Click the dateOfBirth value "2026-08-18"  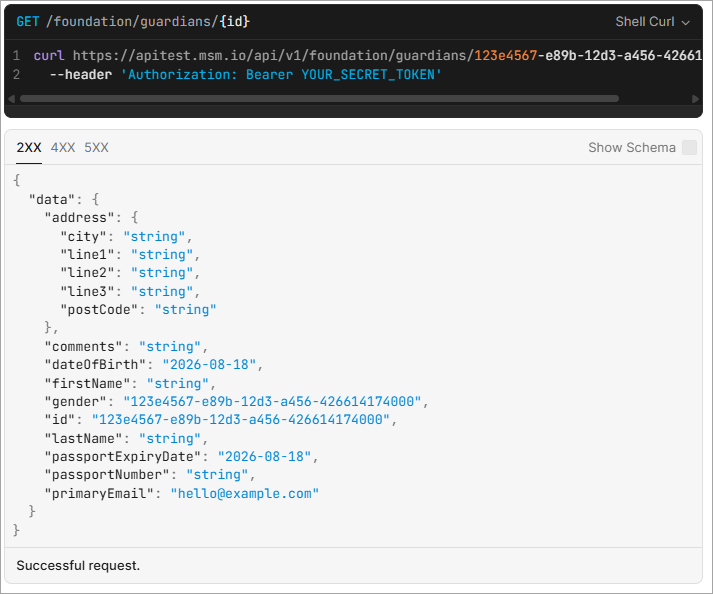(209, 364)
